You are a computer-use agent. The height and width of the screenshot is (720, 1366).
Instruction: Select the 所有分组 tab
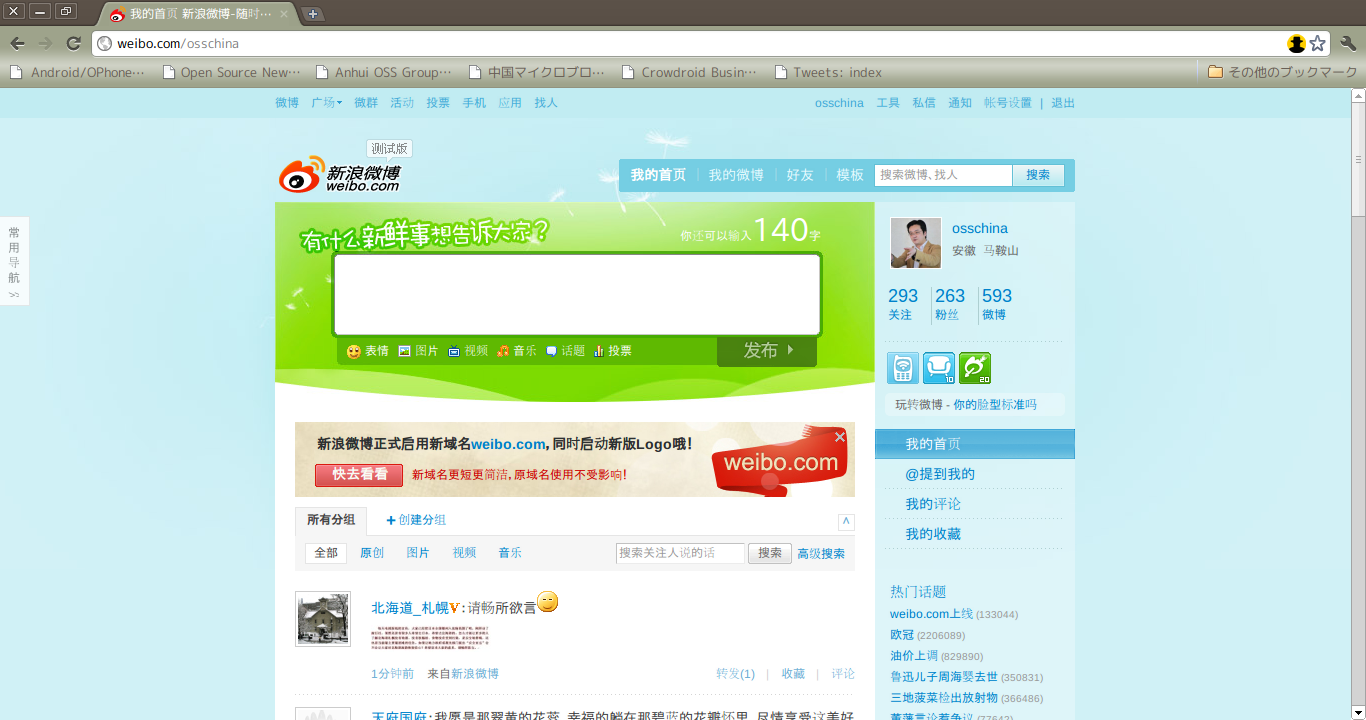click(331, 520)
